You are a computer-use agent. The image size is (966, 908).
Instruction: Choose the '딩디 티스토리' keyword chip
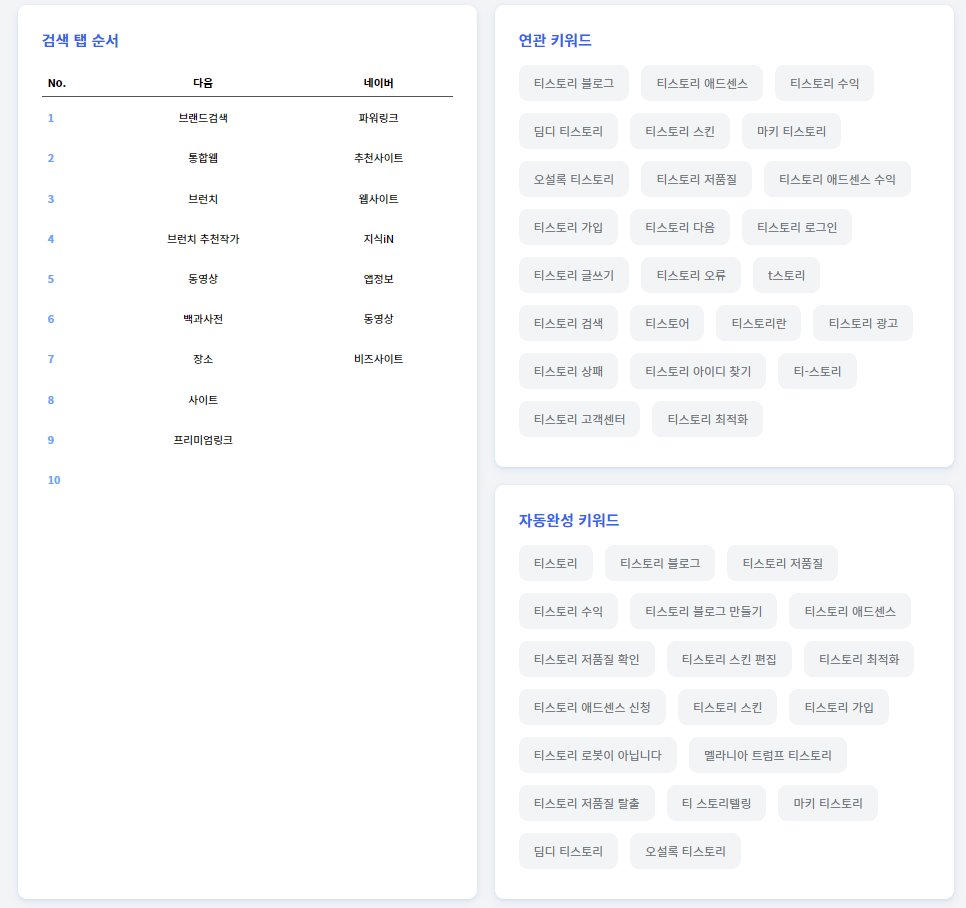[568, 131]
